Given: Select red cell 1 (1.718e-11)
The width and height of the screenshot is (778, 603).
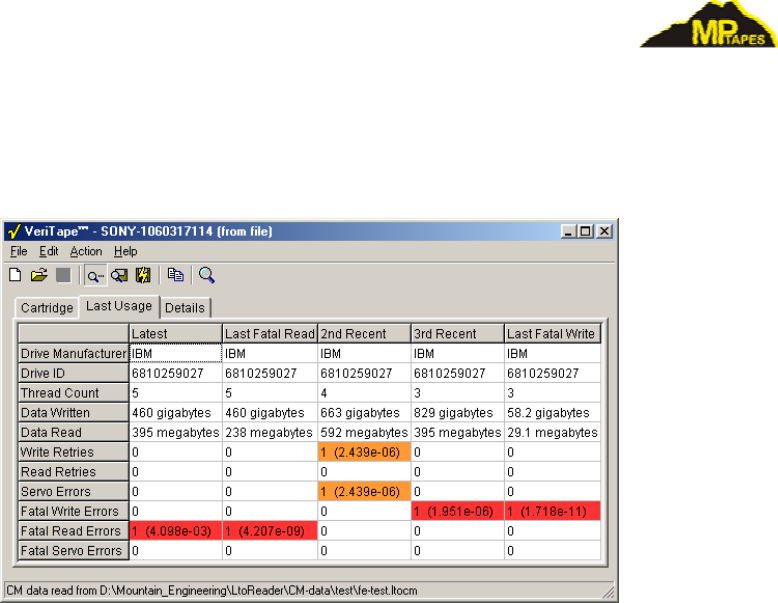Looking at the screenshot, I should pyautogui.click(x=552, y=511).
